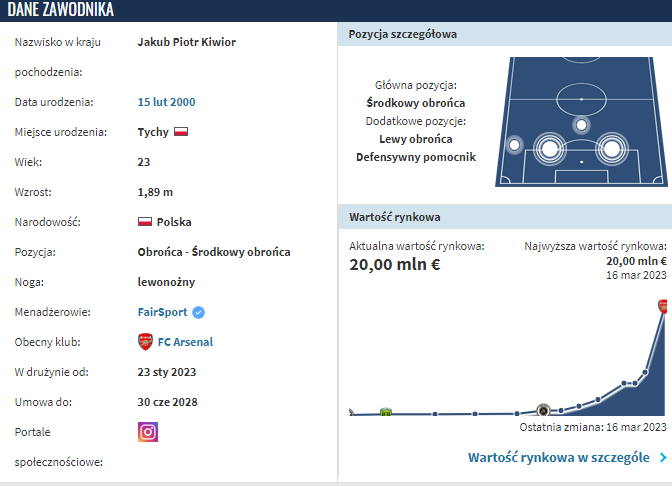Screen dimensions: 672x486
Task: Click the Arsenal club crest next to FC Arsenal
Action: [x=146, y=342]
